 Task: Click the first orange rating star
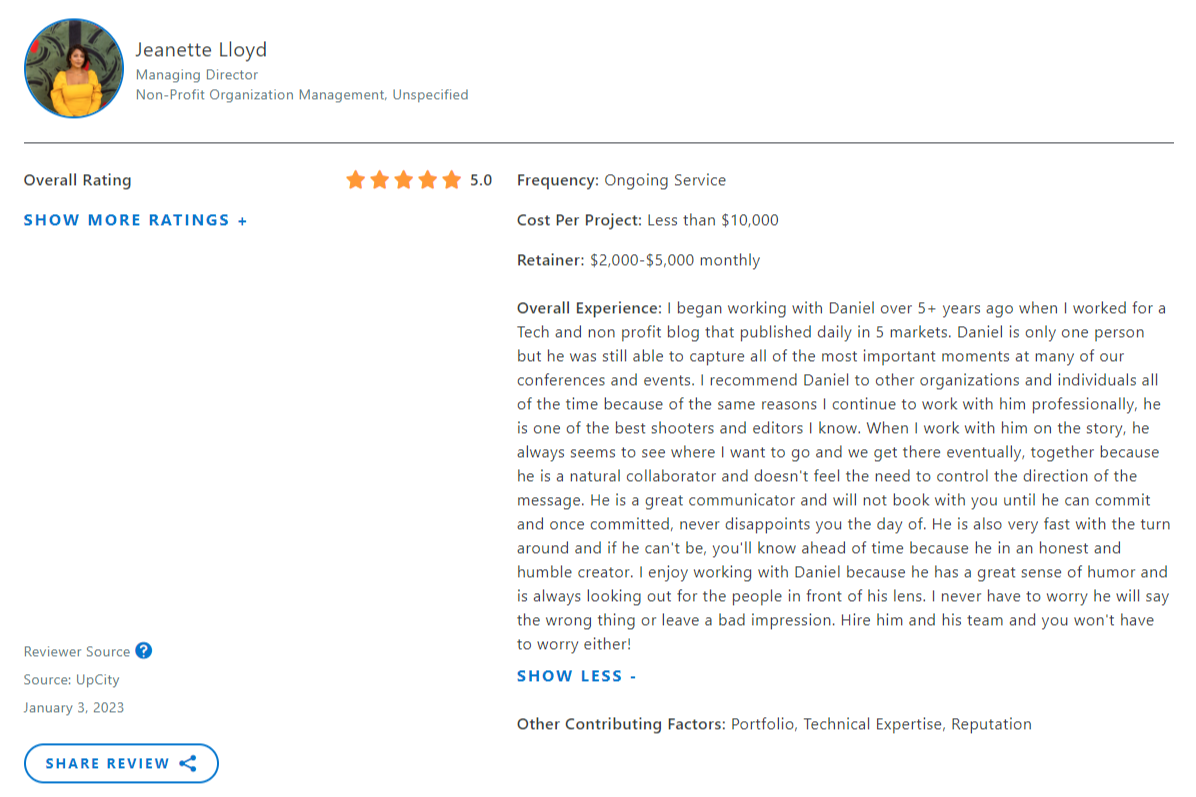pyautogui.click(x=356, y=180)
